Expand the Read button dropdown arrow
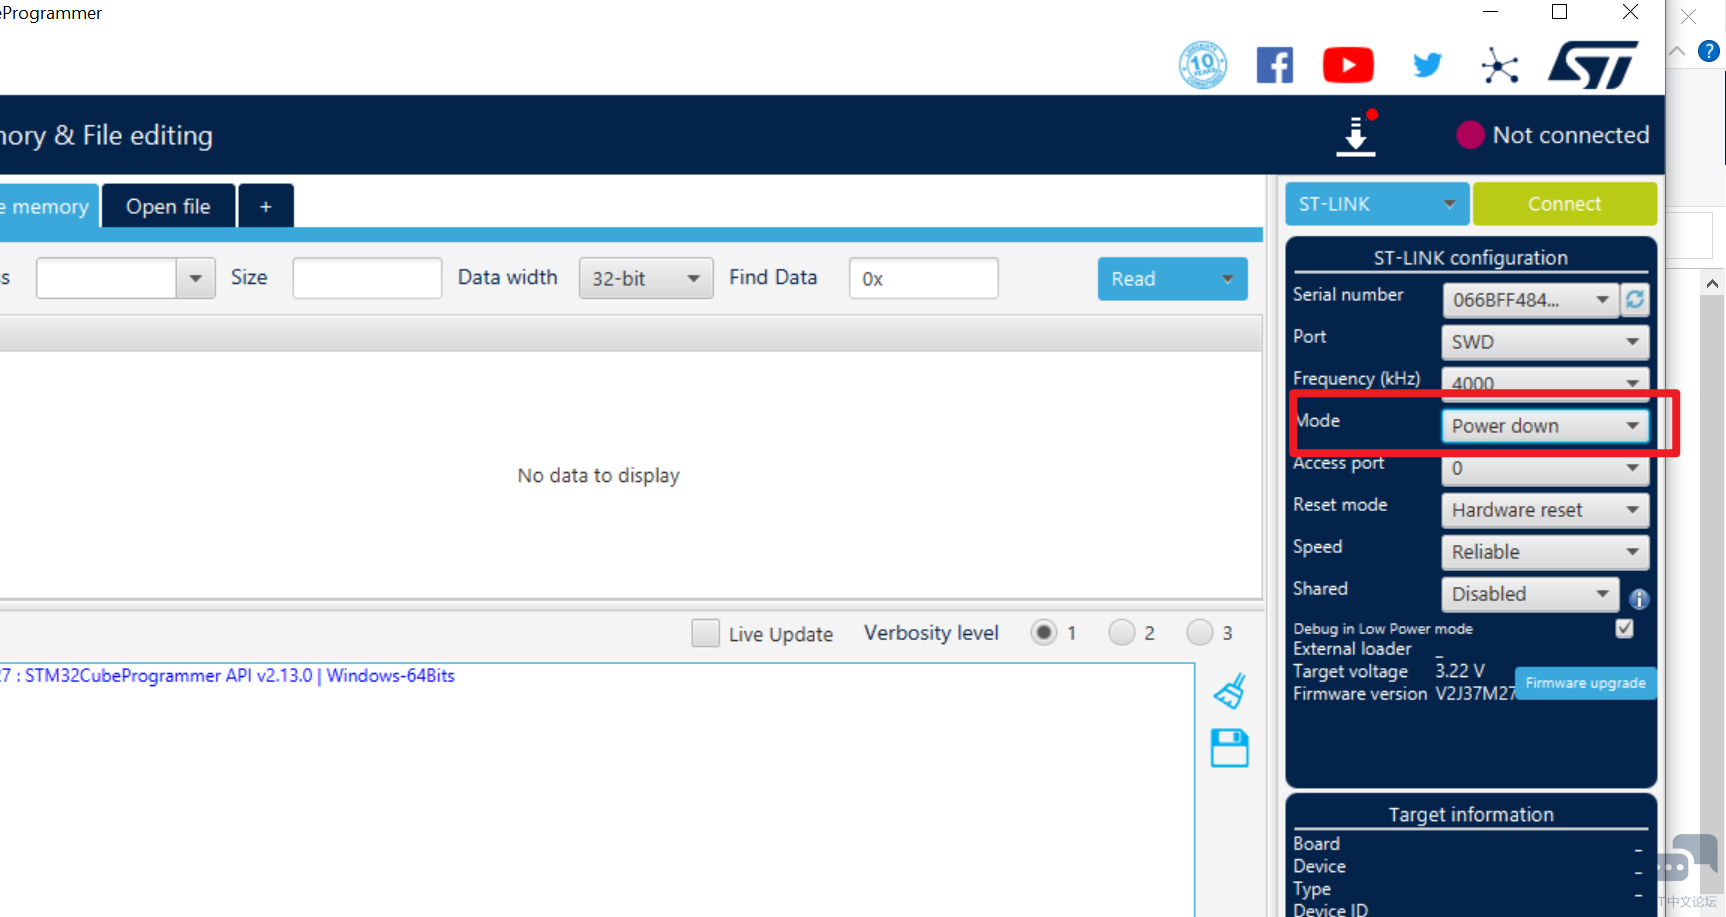Screen dimensions: 1726x917 click(x=1227, y=279)
